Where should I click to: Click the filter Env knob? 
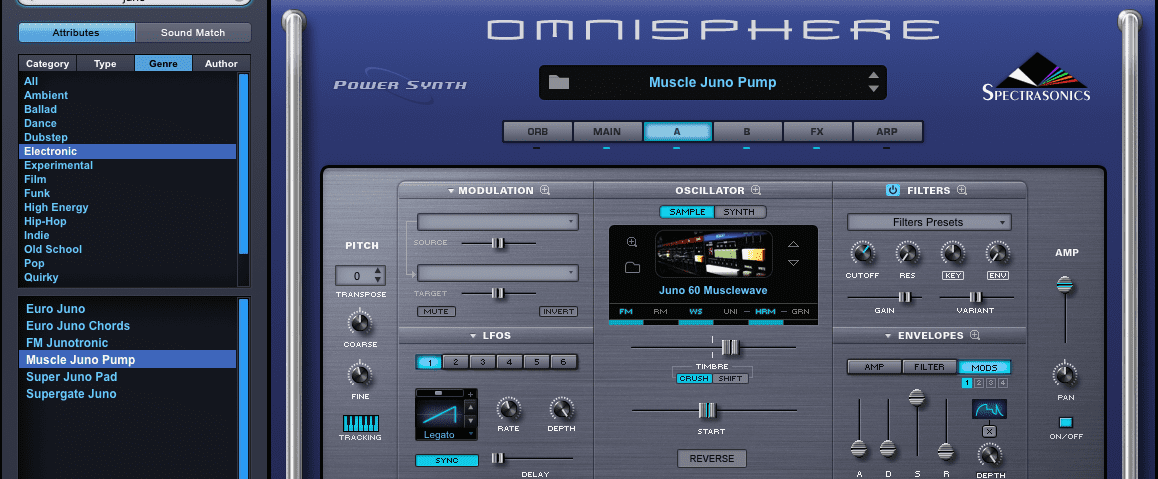(x=998, y=254)
